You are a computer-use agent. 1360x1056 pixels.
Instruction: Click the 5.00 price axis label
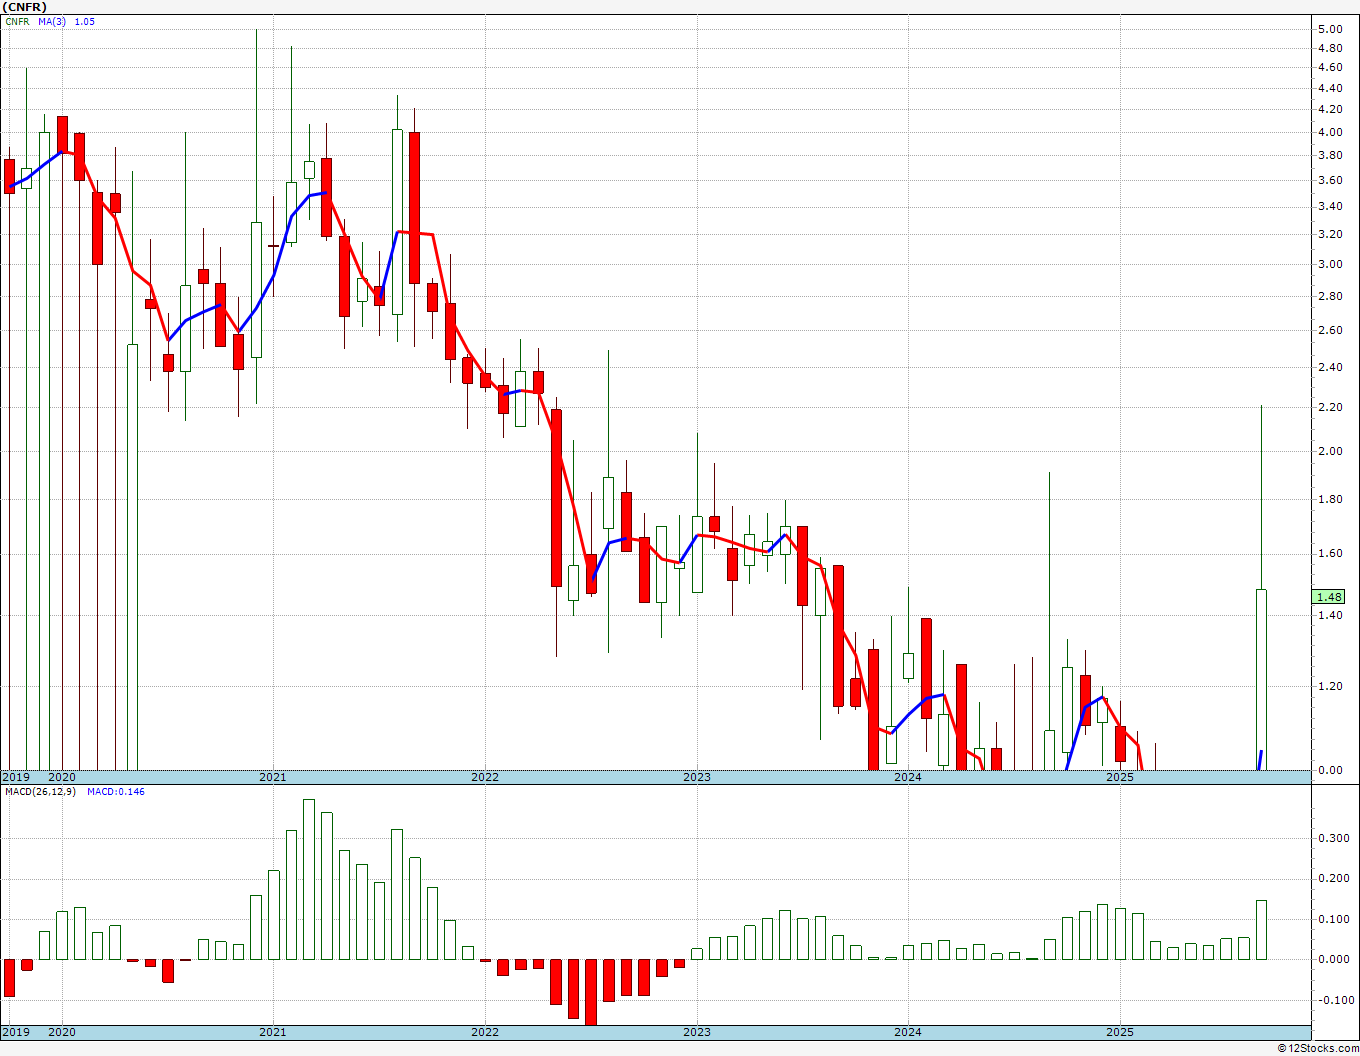pos(1329,29)
